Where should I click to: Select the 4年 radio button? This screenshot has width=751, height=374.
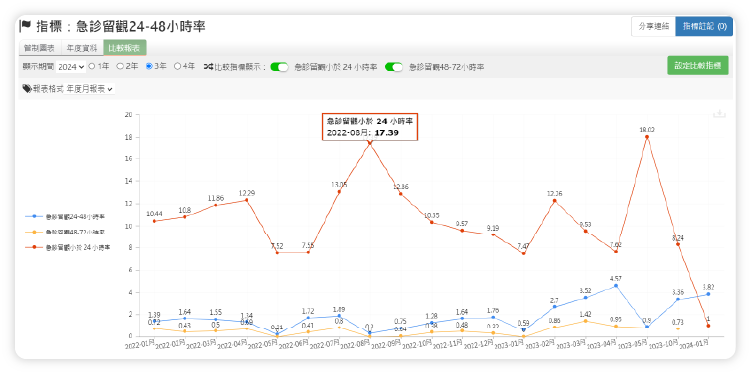(177, 67)
